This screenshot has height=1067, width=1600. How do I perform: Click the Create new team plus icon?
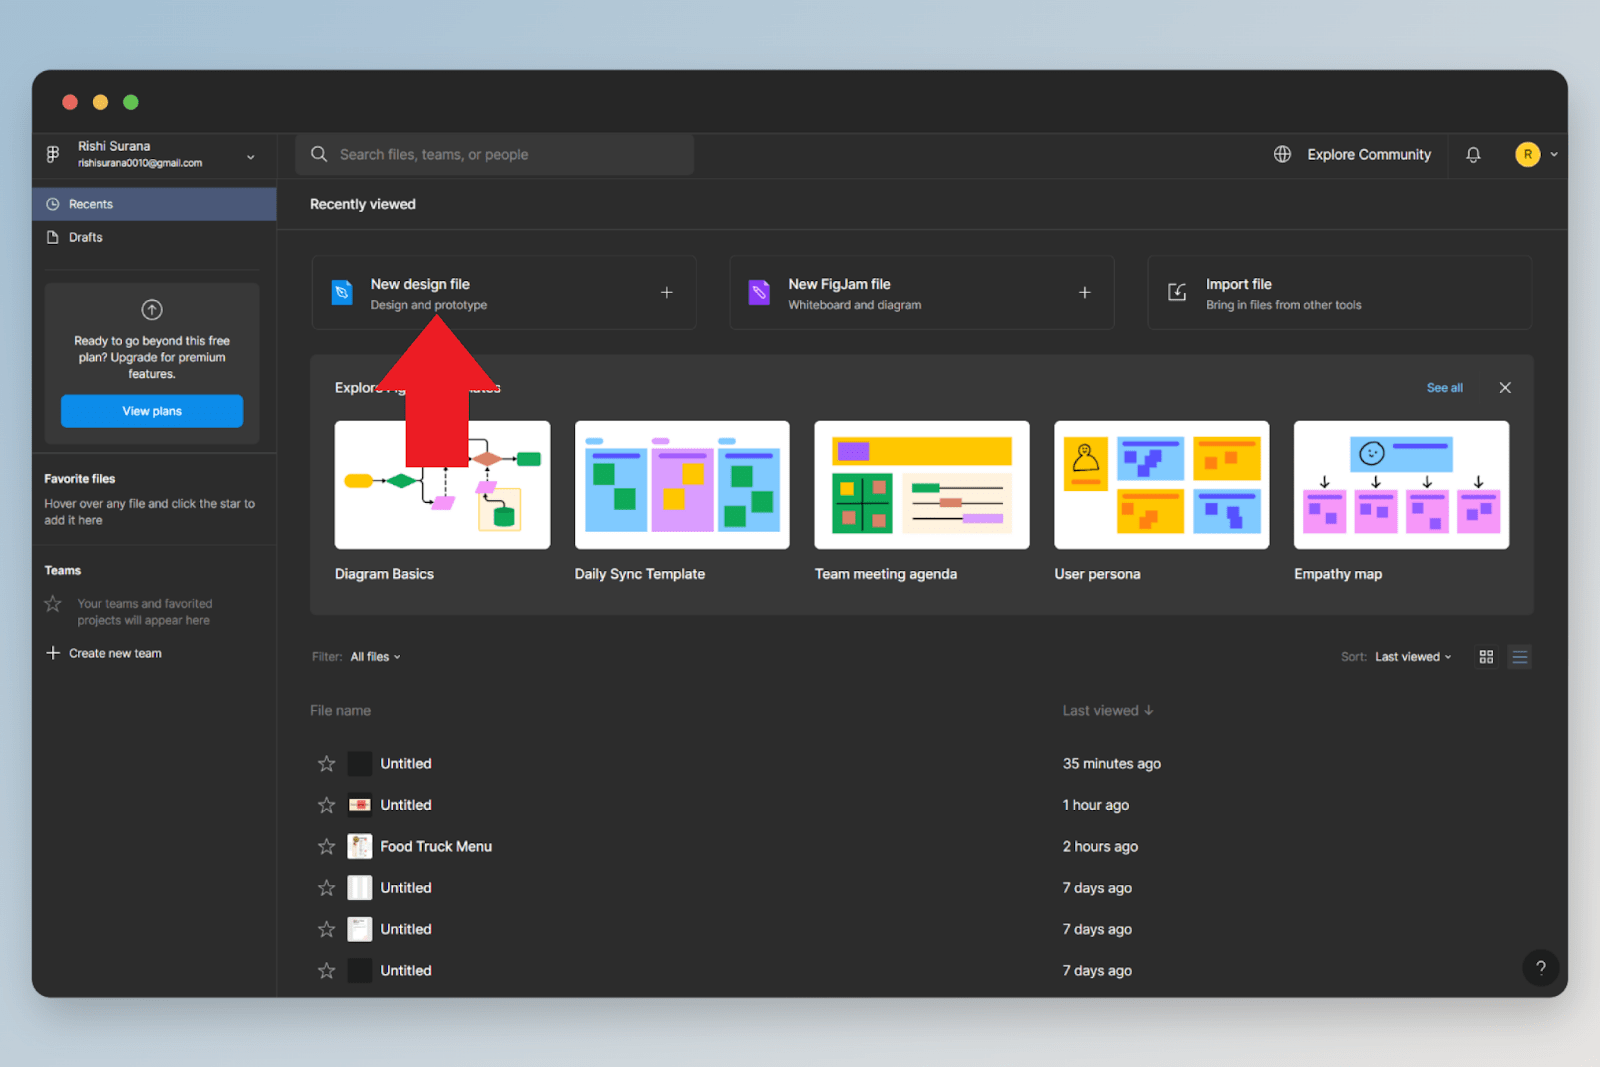tap(52, 653)
